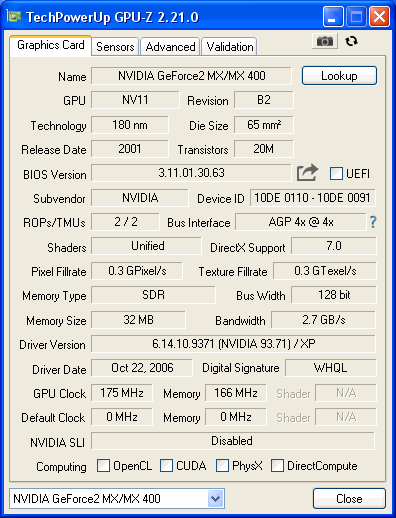Click the Bus Interface question mark

click(x=373, y=222)
